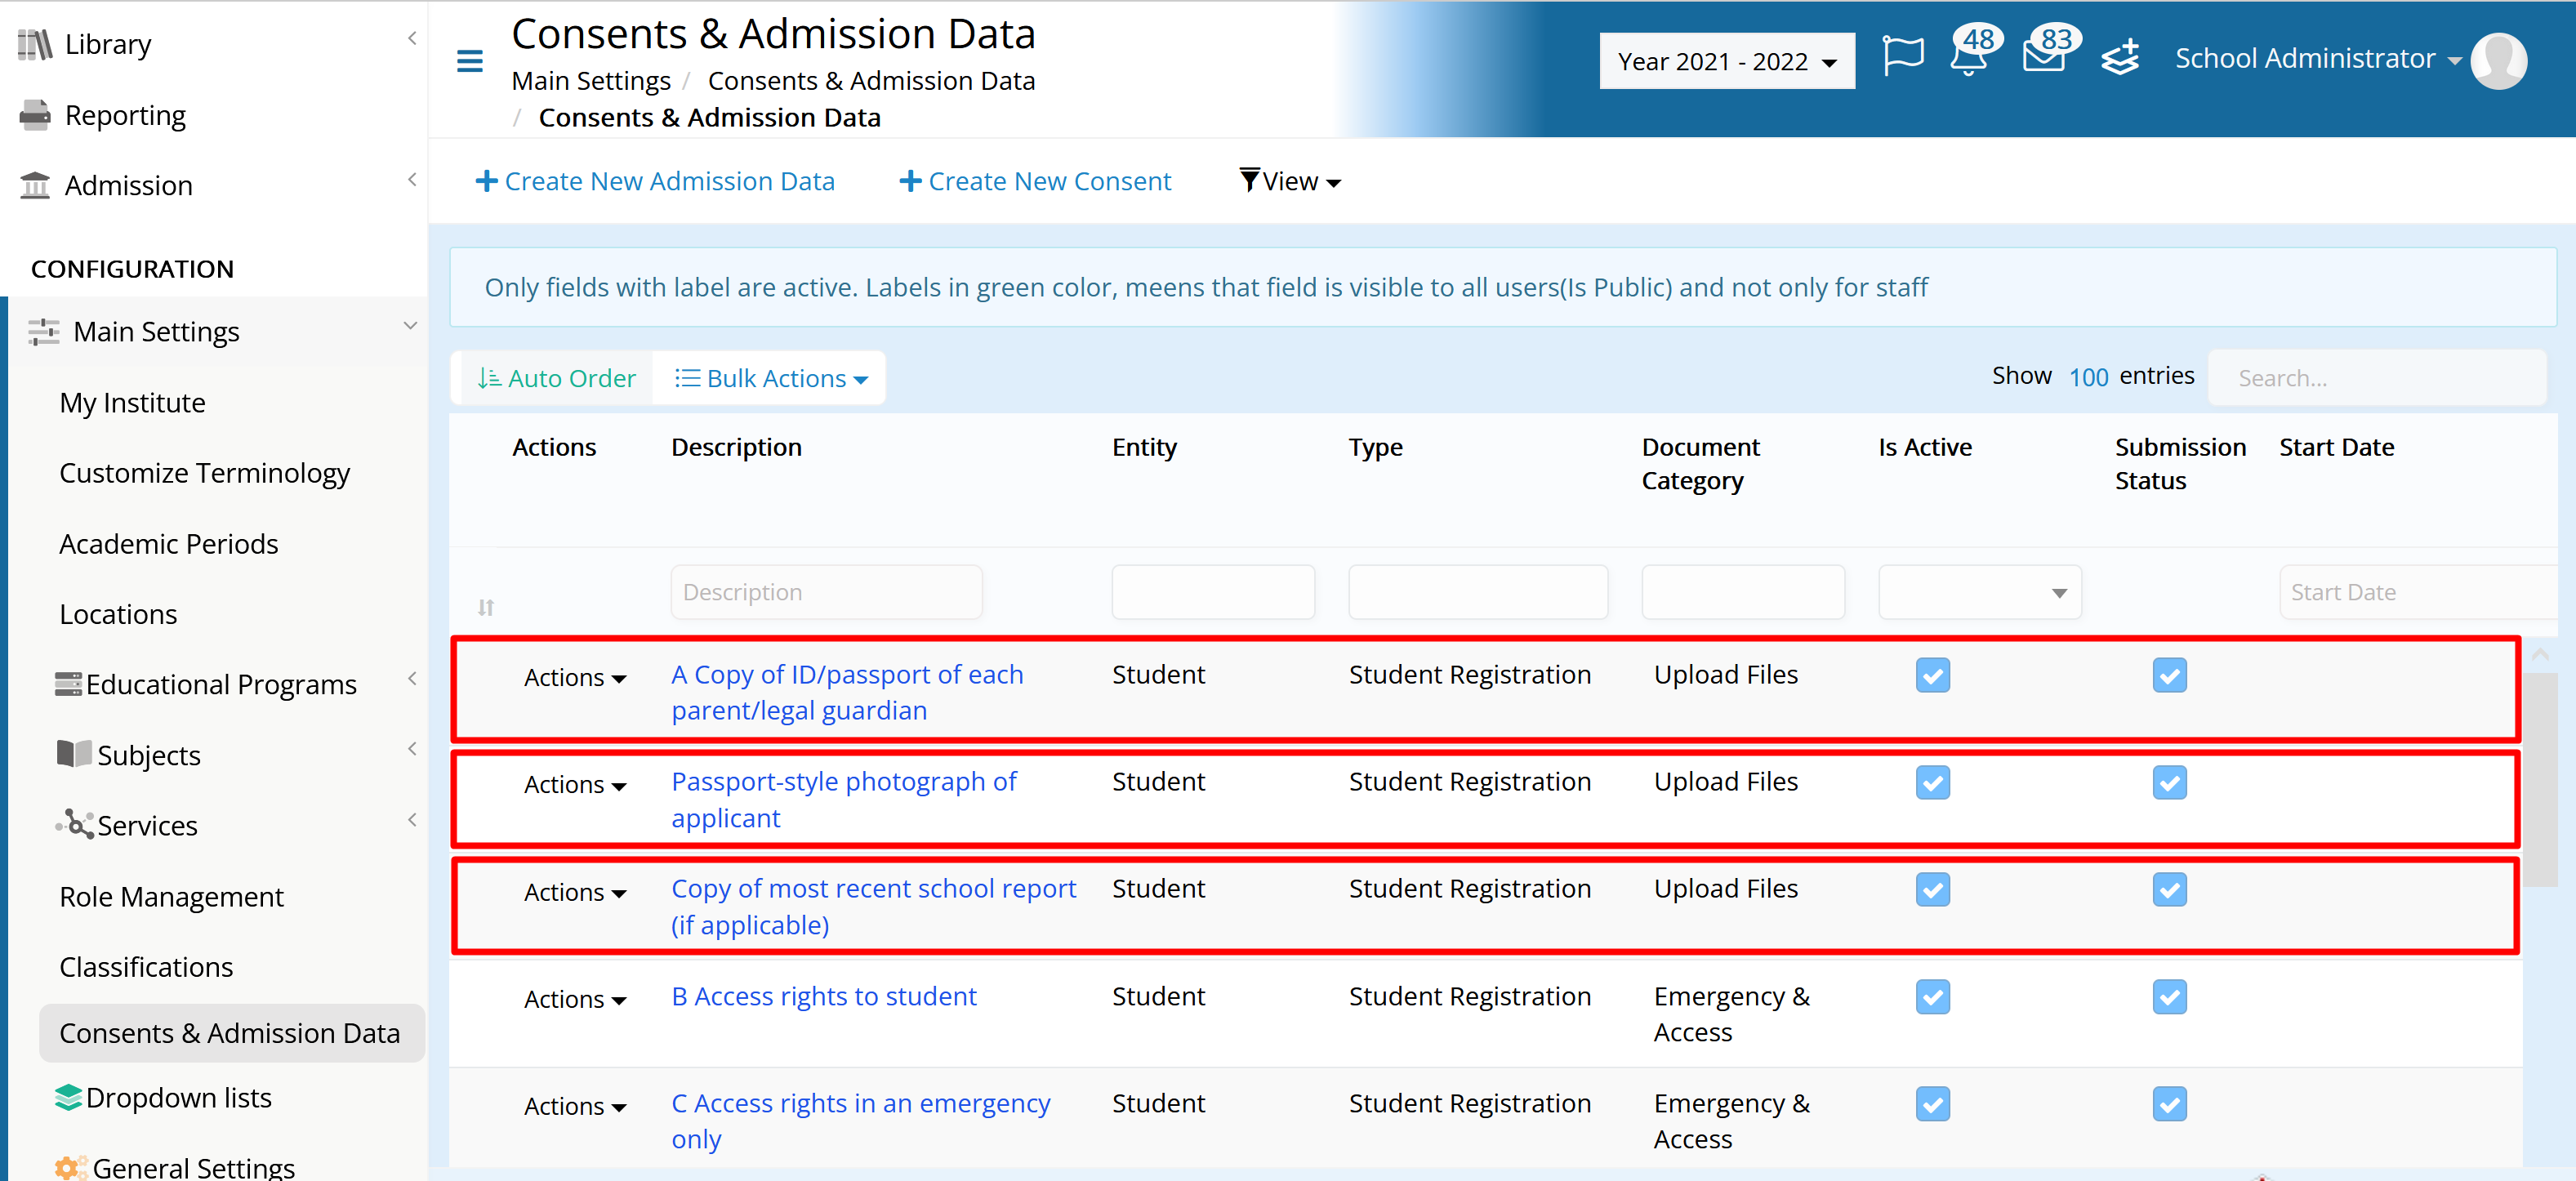Screen dimensions: 2576x1181
Task: Toggle Submission Status for school report row
Action: [2169, 889]
